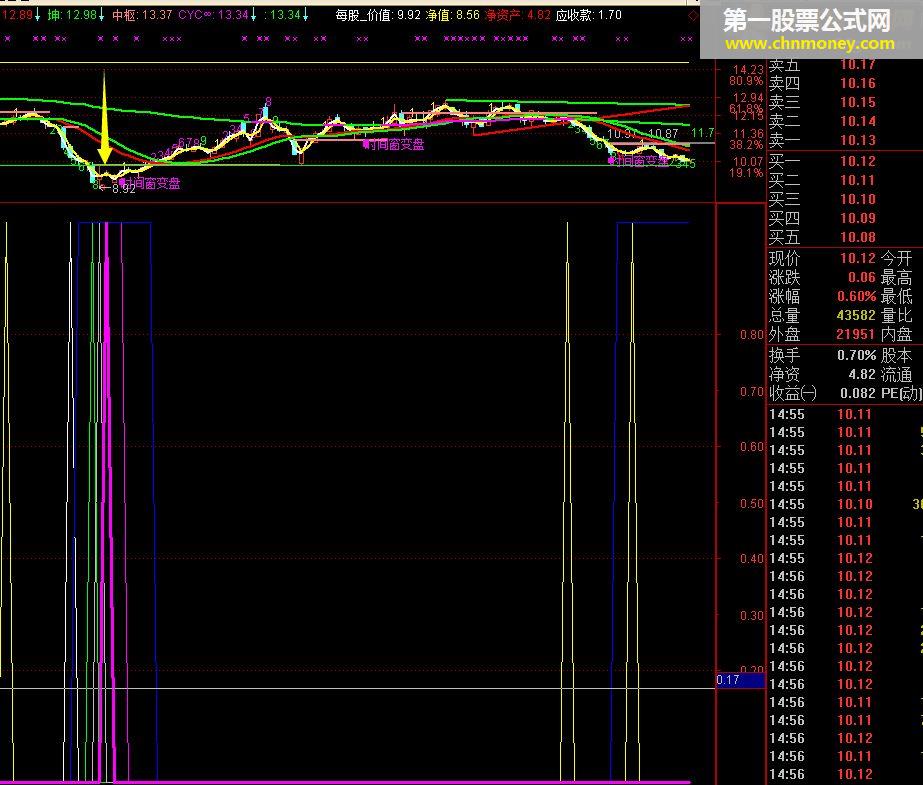Click the 0.60 axis label of lower indicator
The width and height of the screenshot is (923, 785).
tap(751, 447)
